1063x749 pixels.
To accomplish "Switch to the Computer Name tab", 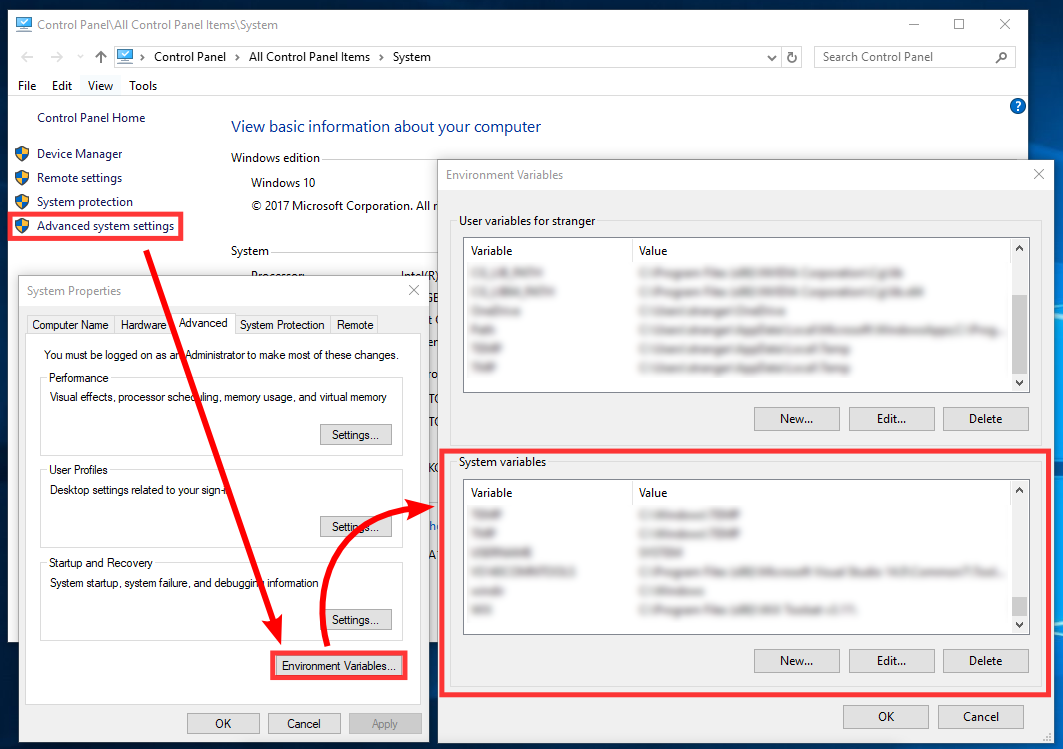I will pos(71,325).
